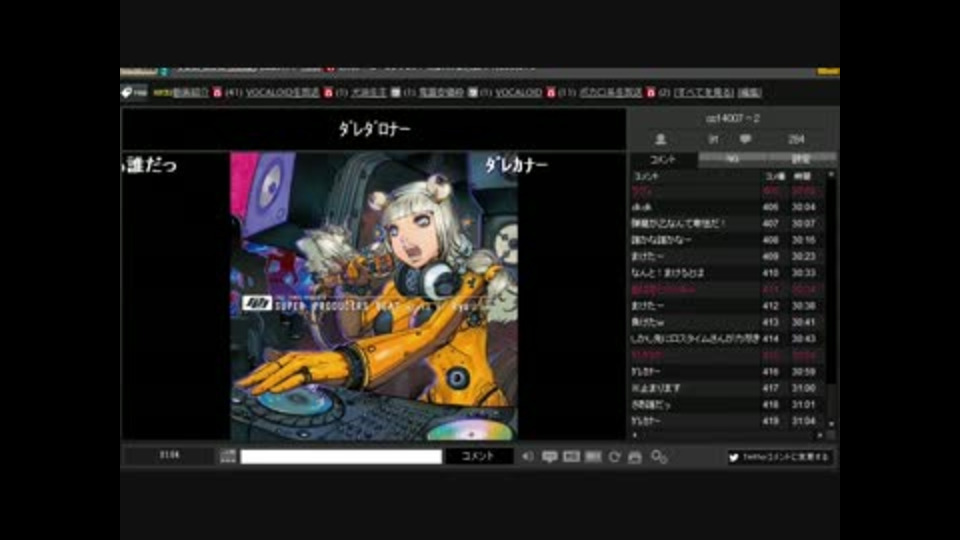960x540 pixels.
Task: Click the comment list vertical scrollbar
Action: (x=831, y=300)
